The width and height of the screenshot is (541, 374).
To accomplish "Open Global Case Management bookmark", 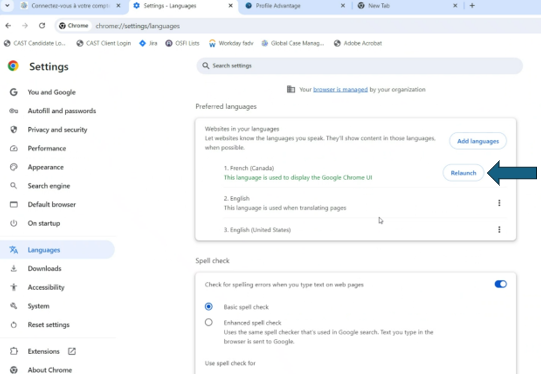I will tap(293, 43).
